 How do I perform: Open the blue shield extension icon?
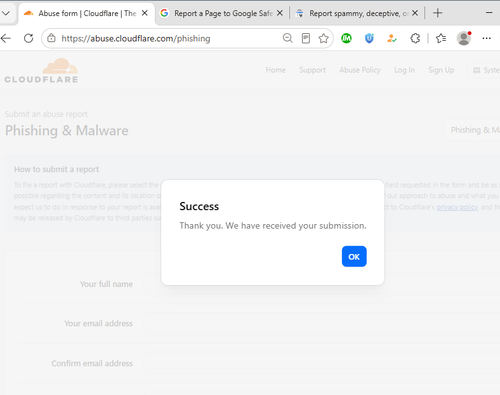pyautogui.click(x=369, y=38)
